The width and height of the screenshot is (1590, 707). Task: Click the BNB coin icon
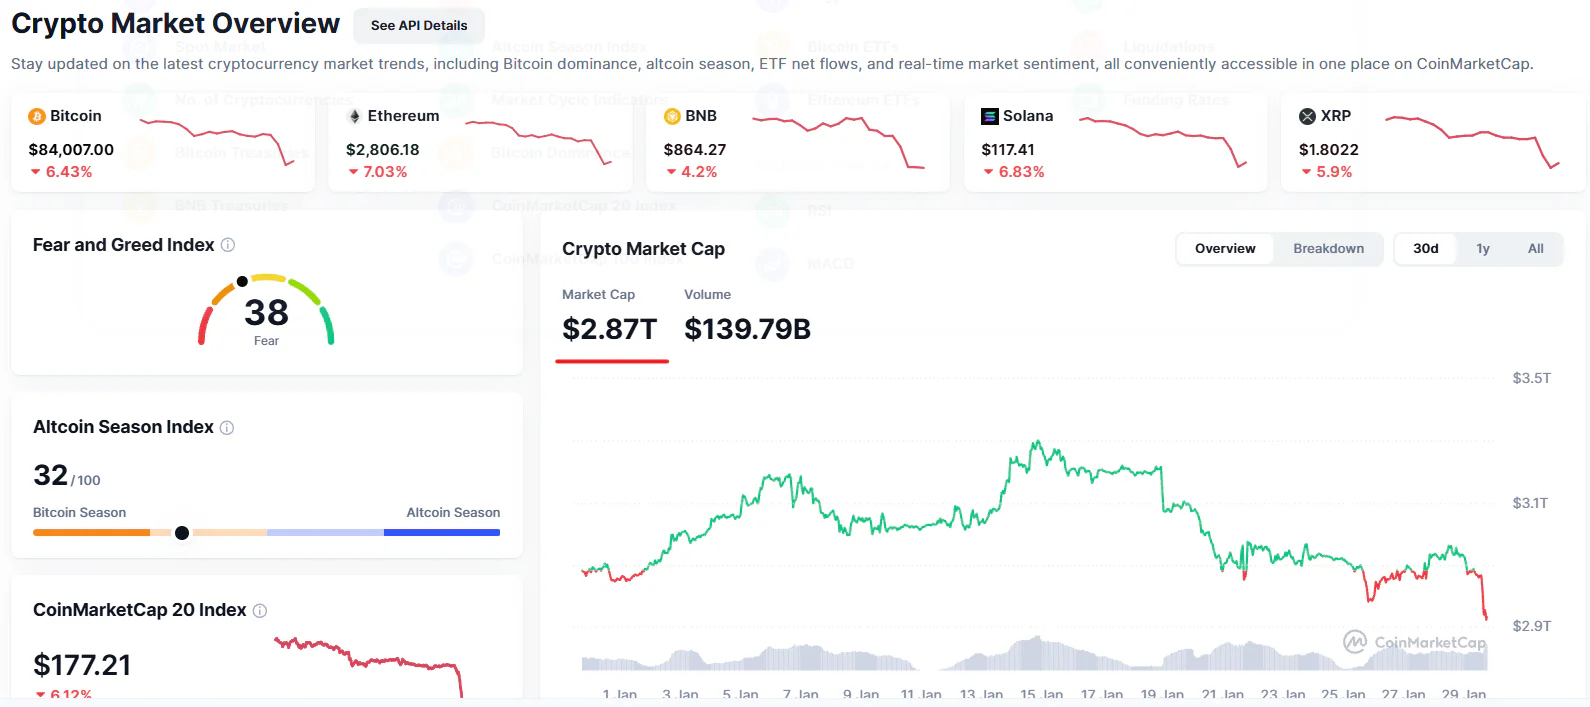click(x=672, y=116)
